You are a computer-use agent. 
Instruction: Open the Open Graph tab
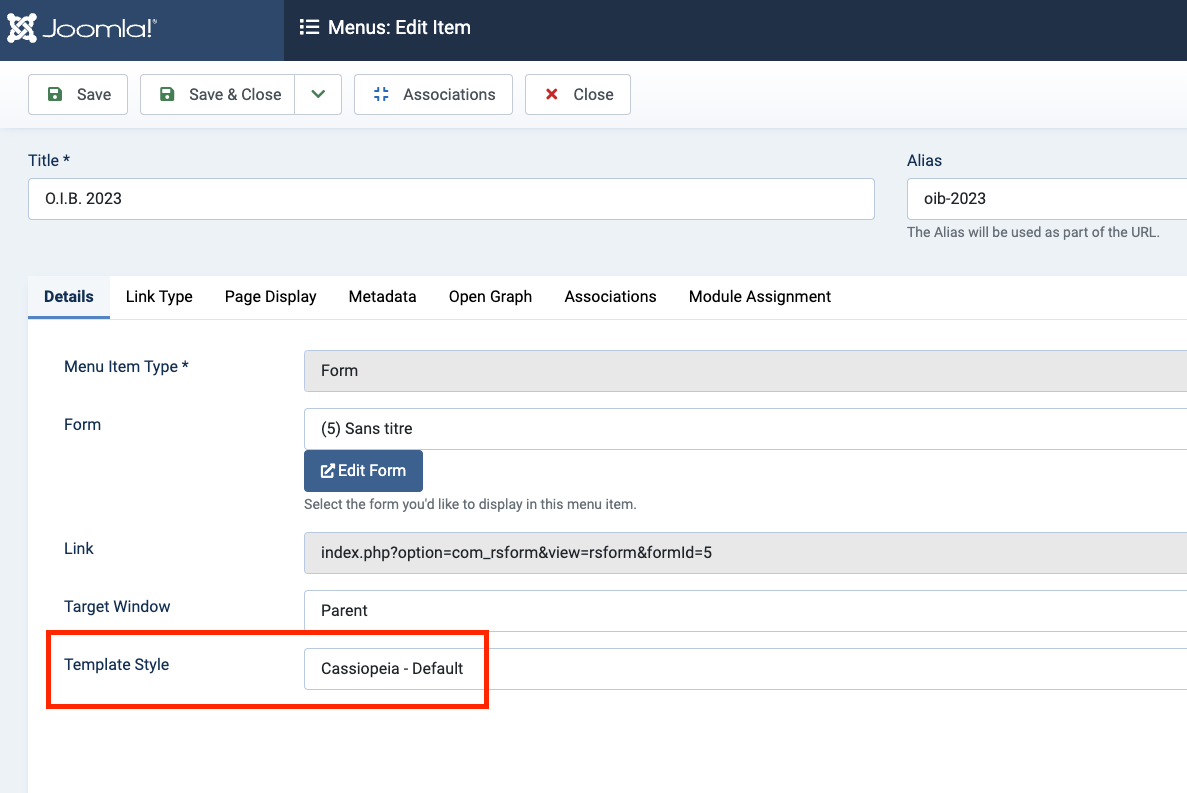[x=490, y=296]
